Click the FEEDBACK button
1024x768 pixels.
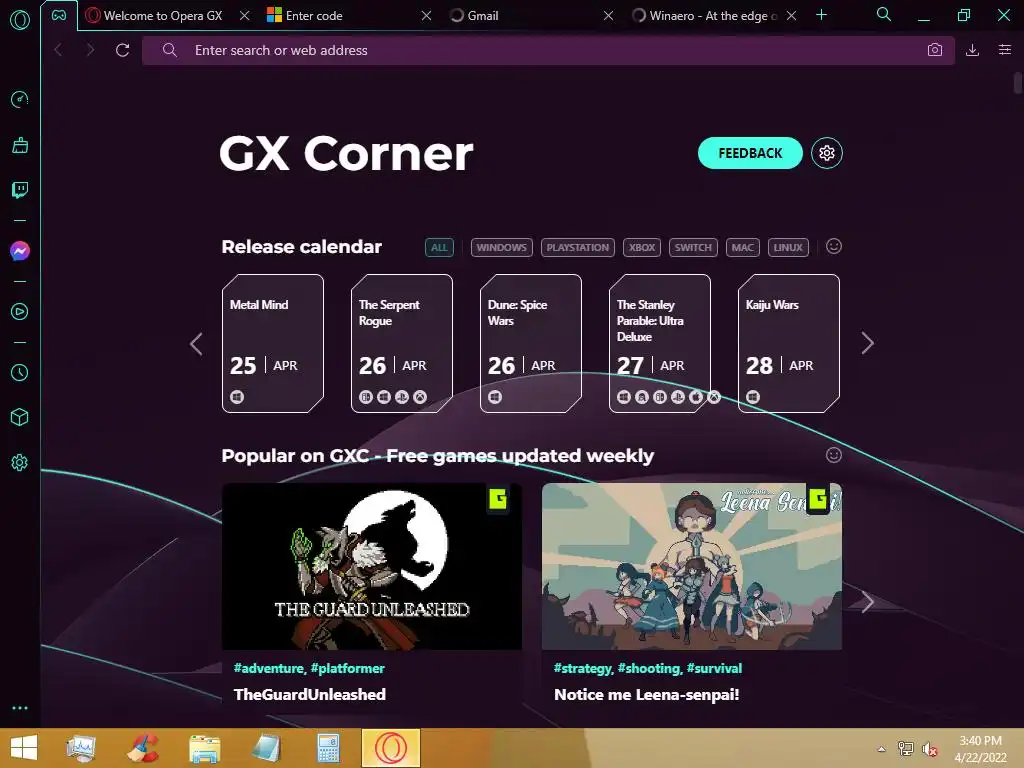750,153
